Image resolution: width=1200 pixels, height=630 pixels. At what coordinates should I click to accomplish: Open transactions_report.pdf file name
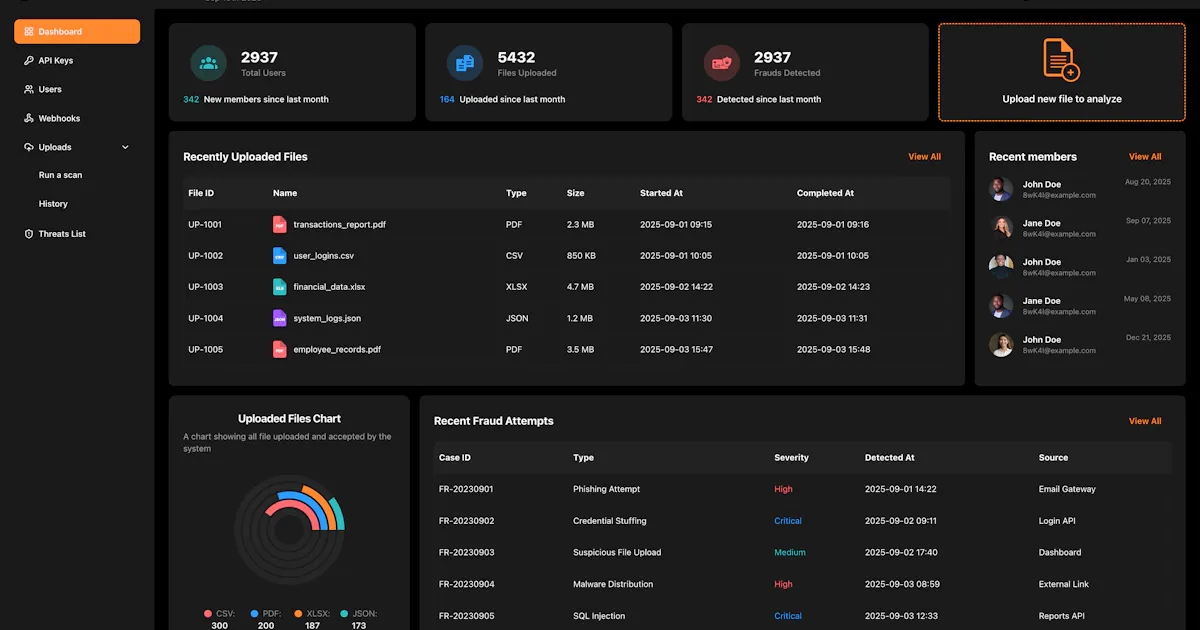tap(339, 225)
